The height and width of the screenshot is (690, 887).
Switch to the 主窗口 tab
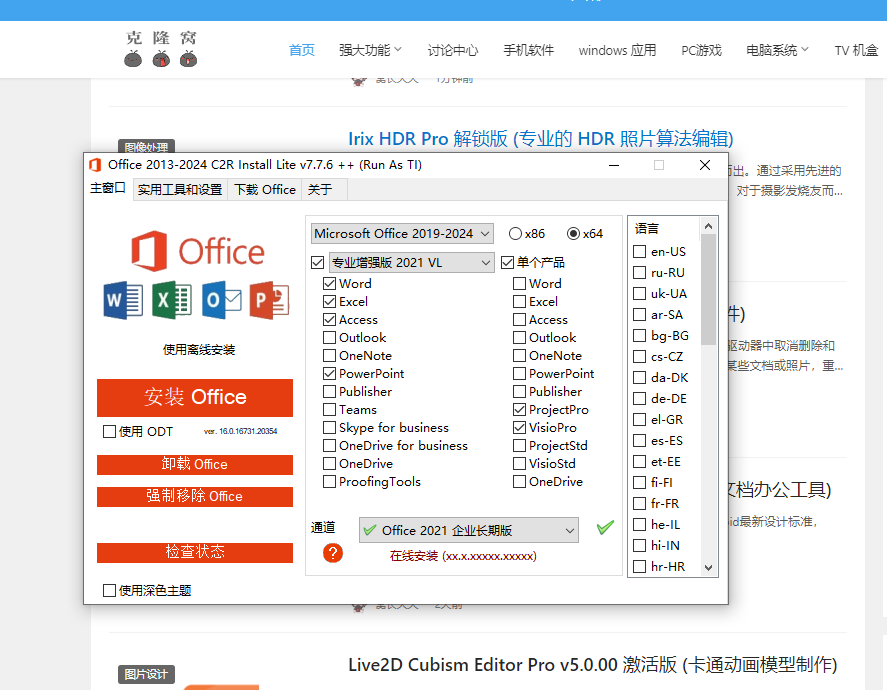(x=107, y=188)
